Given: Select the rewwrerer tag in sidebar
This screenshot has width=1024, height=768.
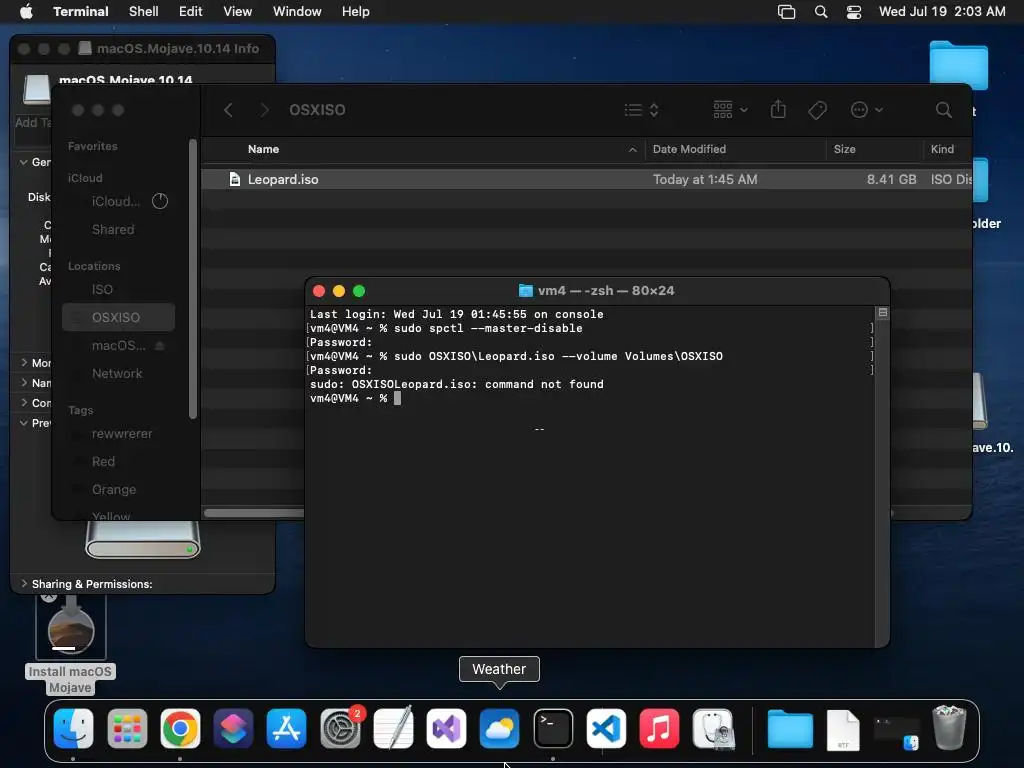Looking at the screenshot, I should click(120, 433).
